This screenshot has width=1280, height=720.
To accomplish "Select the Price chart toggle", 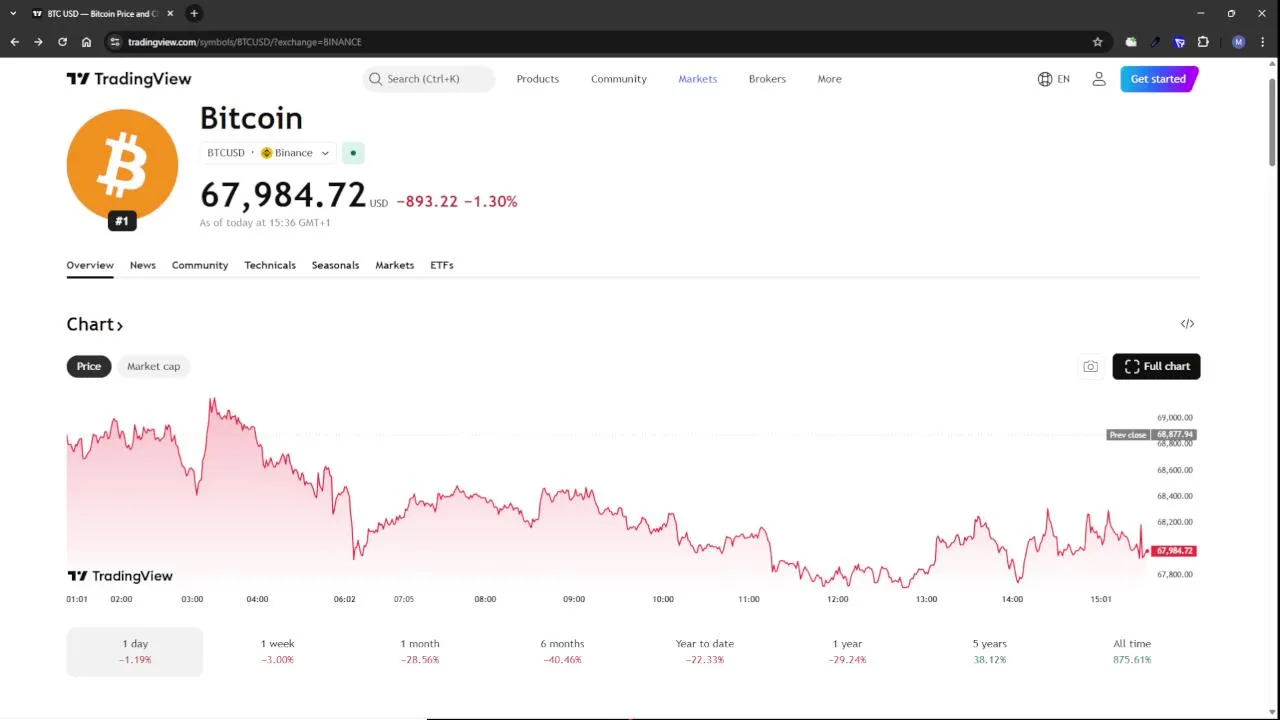I will 89,366.
